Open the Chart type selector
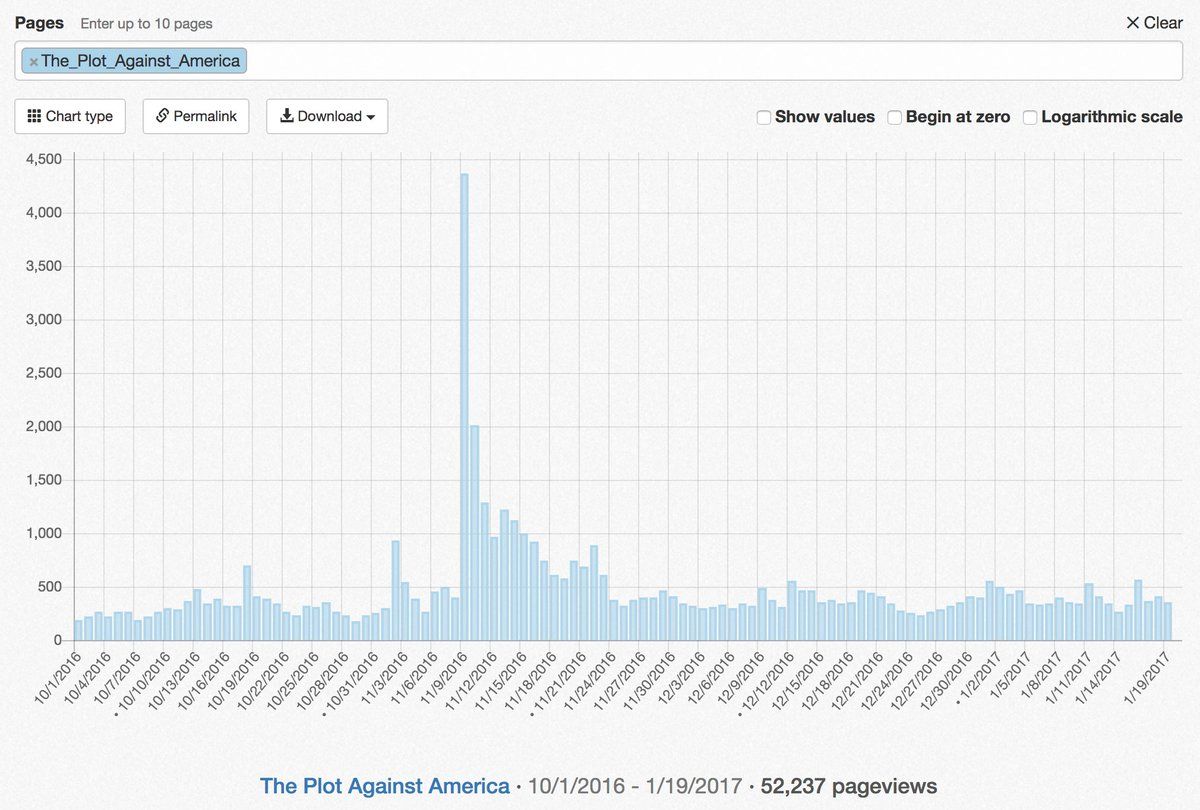The image size is (1200, 810). tap(70, 116)
